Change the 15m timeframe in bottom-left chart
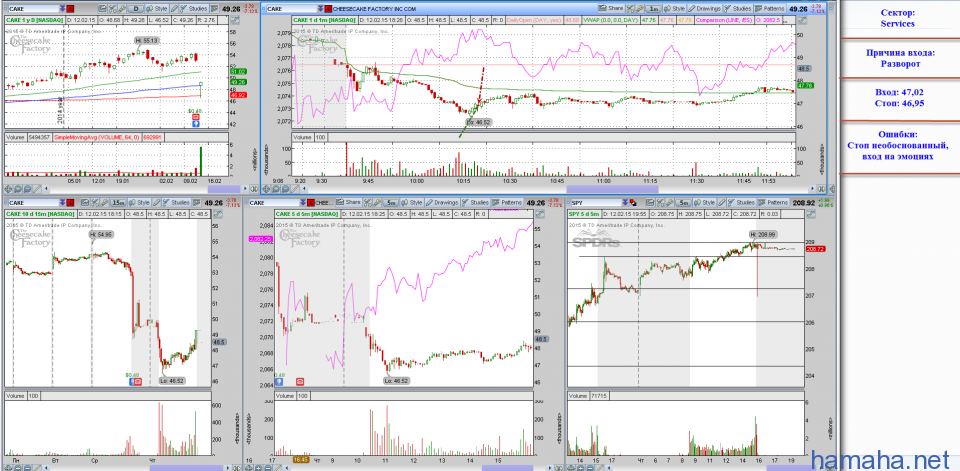The height and width of the screenshot is (471, 960). coord(118,203)
